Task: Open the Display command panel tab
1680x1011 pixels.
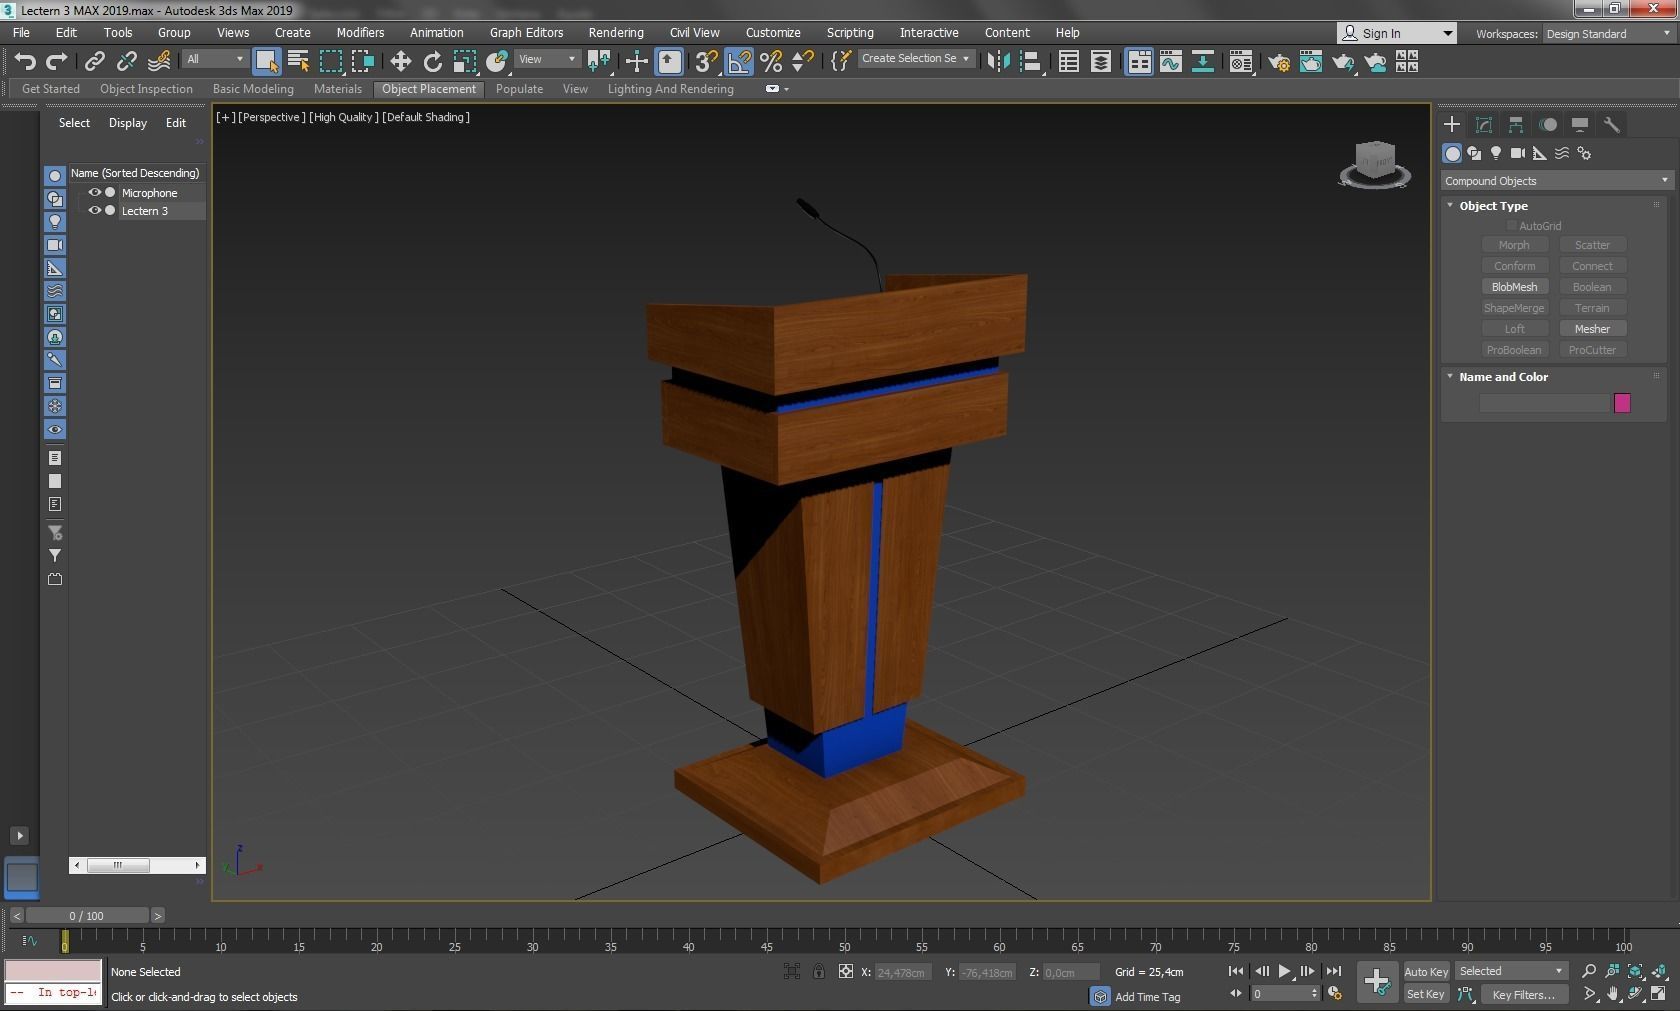Action: (x=1580, y=124)
